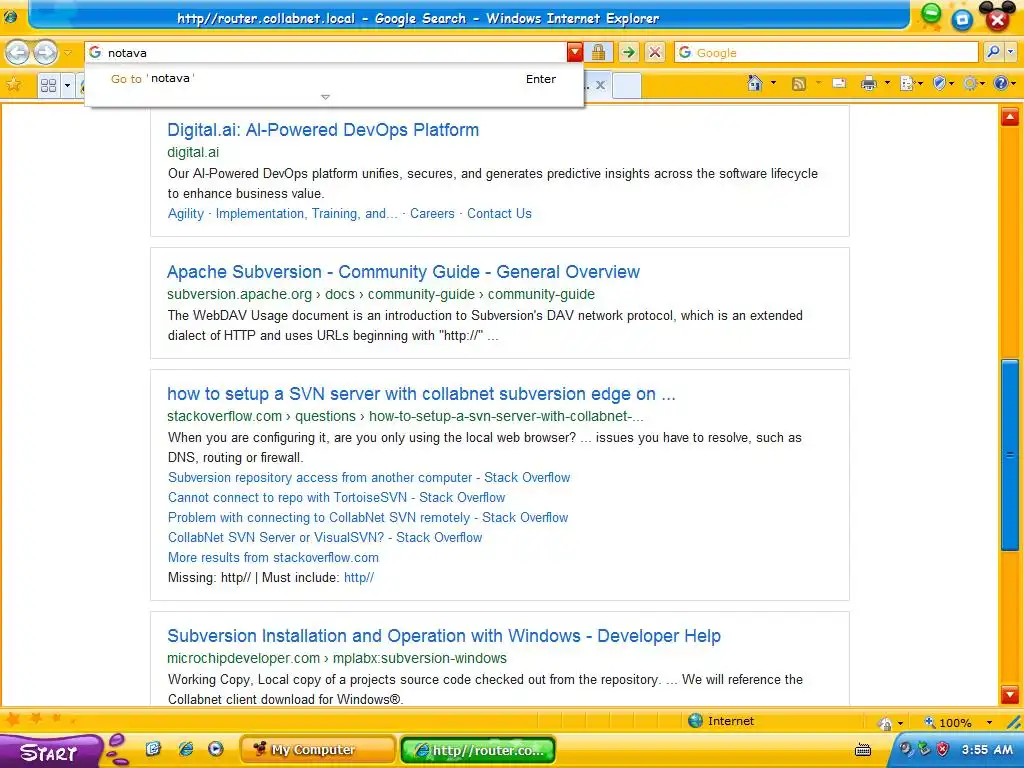The image size is (1024, 768).
Task: Launch Windows Media Player from Quick Launch
Action: click(216, 749)
